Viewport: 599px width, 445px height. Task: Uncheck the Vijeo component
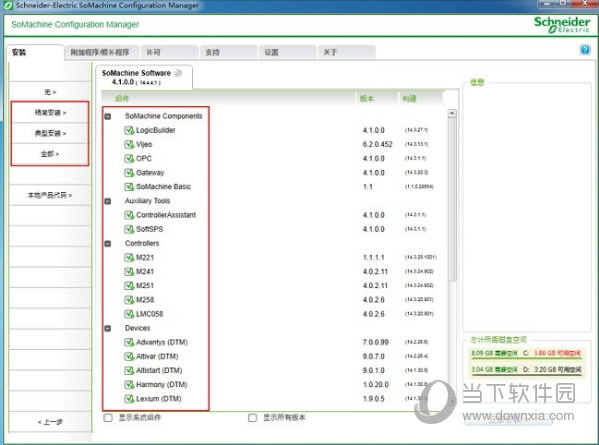[129, 144]
